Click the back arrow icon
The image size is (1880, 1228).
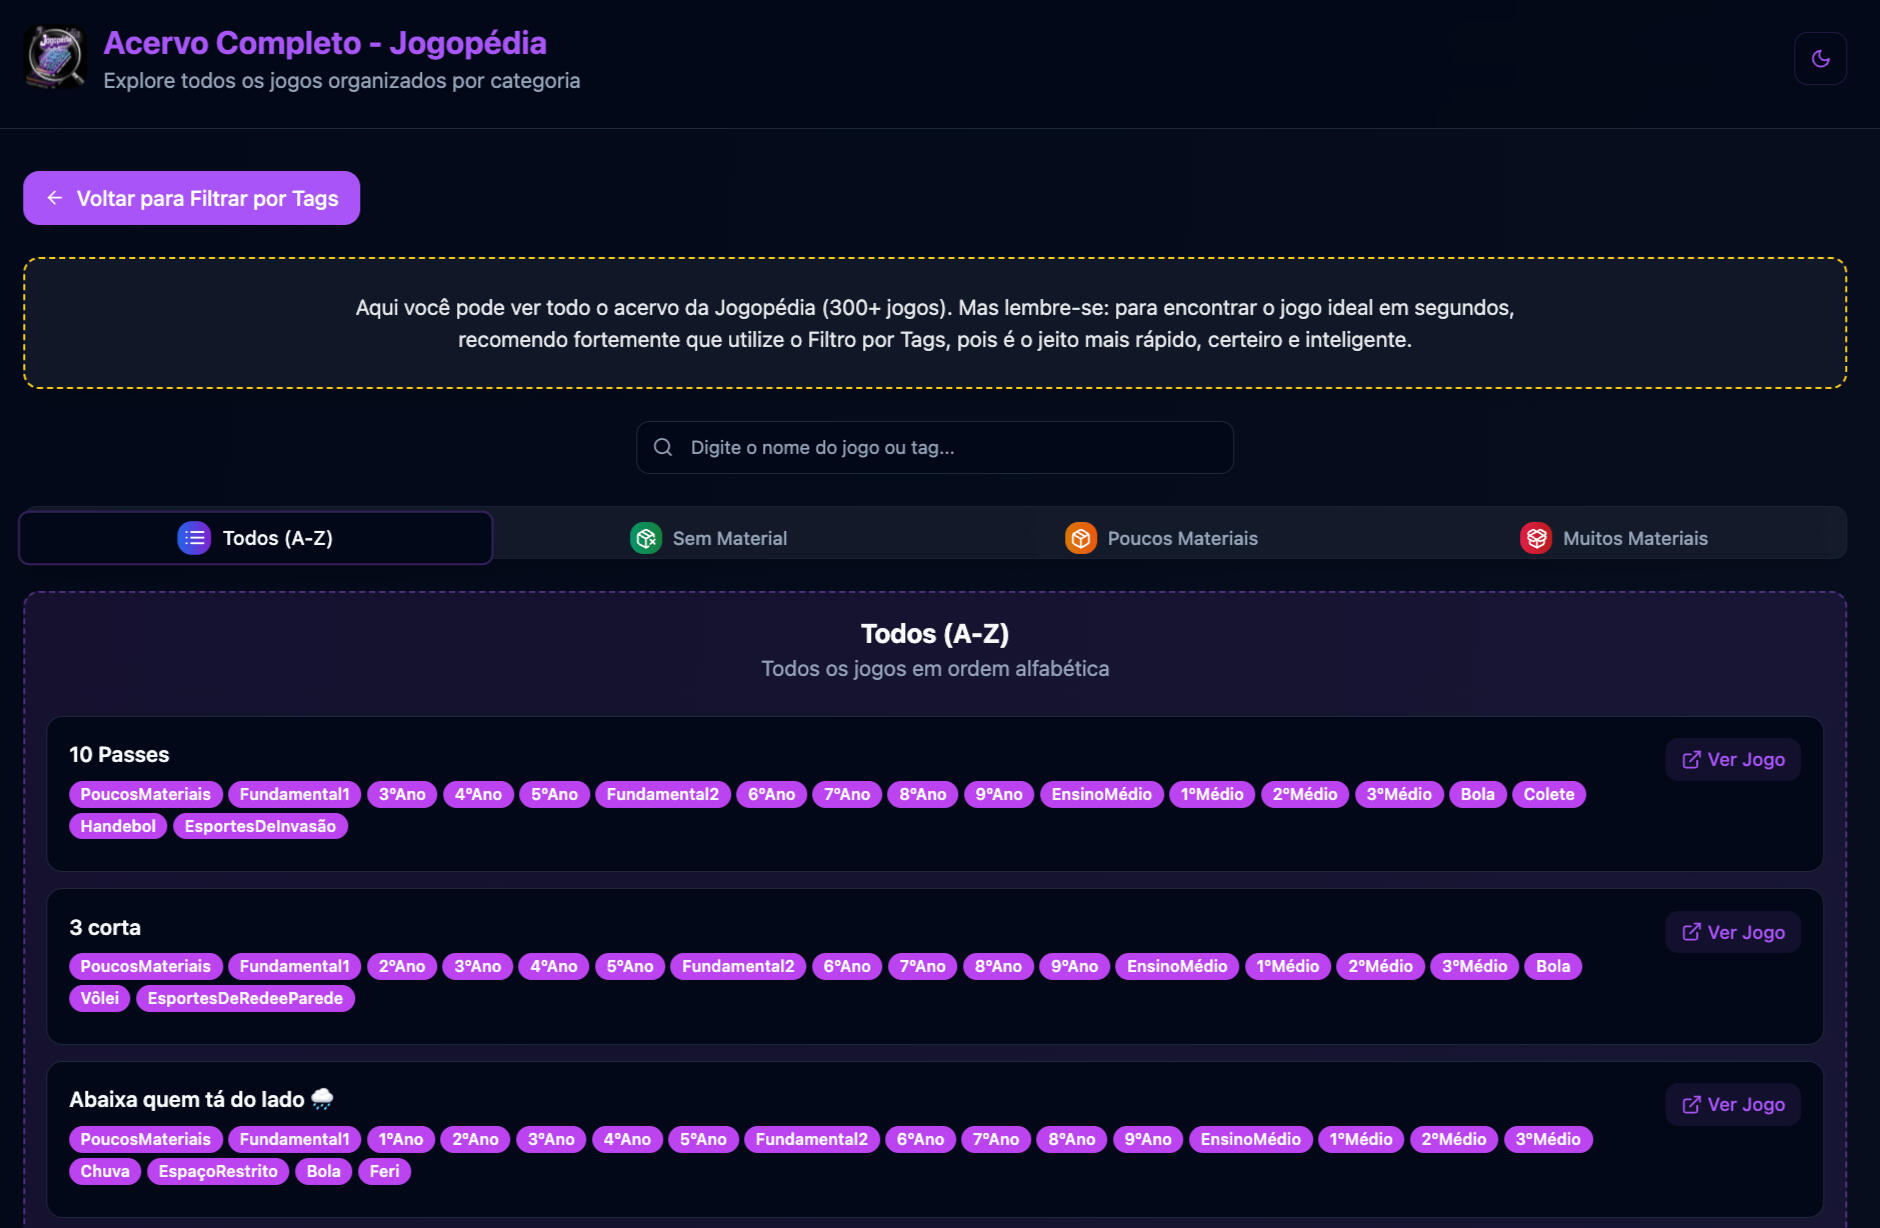[x=55, y=198]
